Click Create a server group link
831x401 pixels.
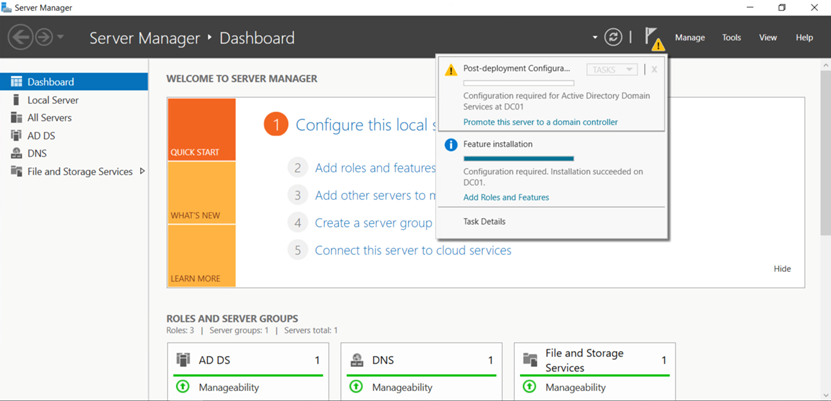374,223
